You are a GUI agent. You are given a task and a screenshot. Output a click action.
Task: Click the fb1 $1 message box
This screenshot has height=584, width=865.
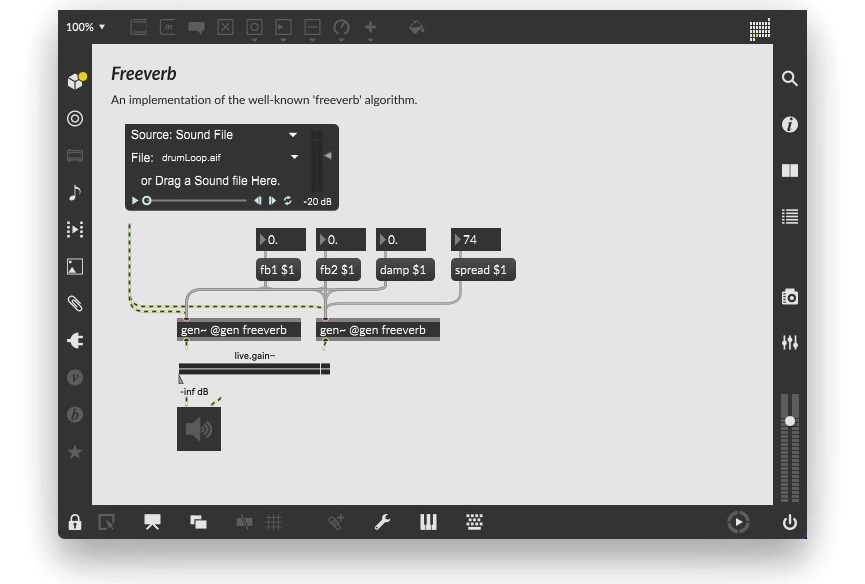point(278,270)
